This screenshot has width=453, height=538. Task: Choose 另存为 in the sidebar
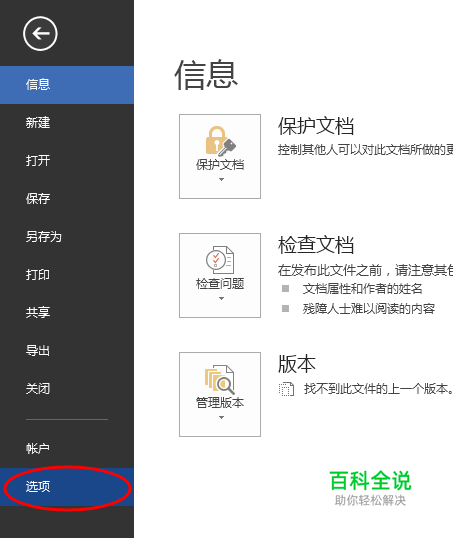click(67, 237)
